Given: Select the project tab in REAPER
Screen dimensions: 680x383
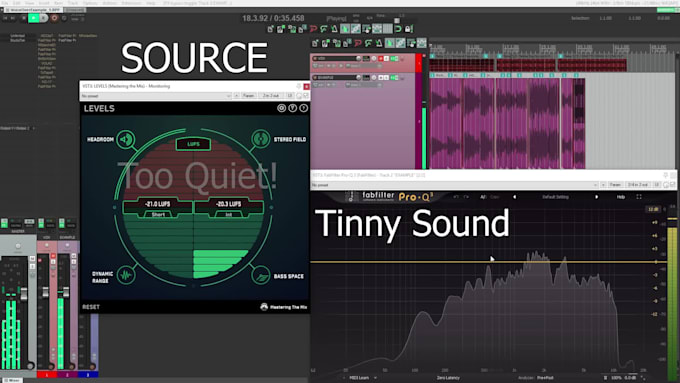Looking at the screenshot, I should coord(33,10).
